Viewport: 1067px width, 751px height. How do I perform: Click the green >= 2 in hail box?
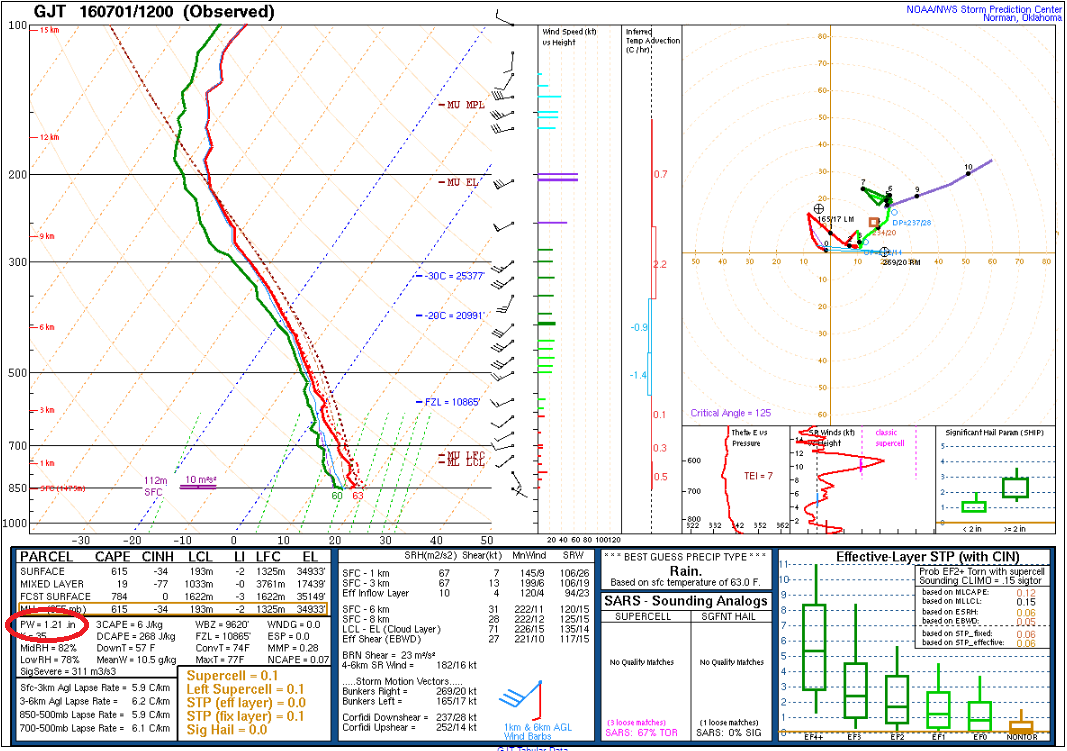[x=1015, y=487]
